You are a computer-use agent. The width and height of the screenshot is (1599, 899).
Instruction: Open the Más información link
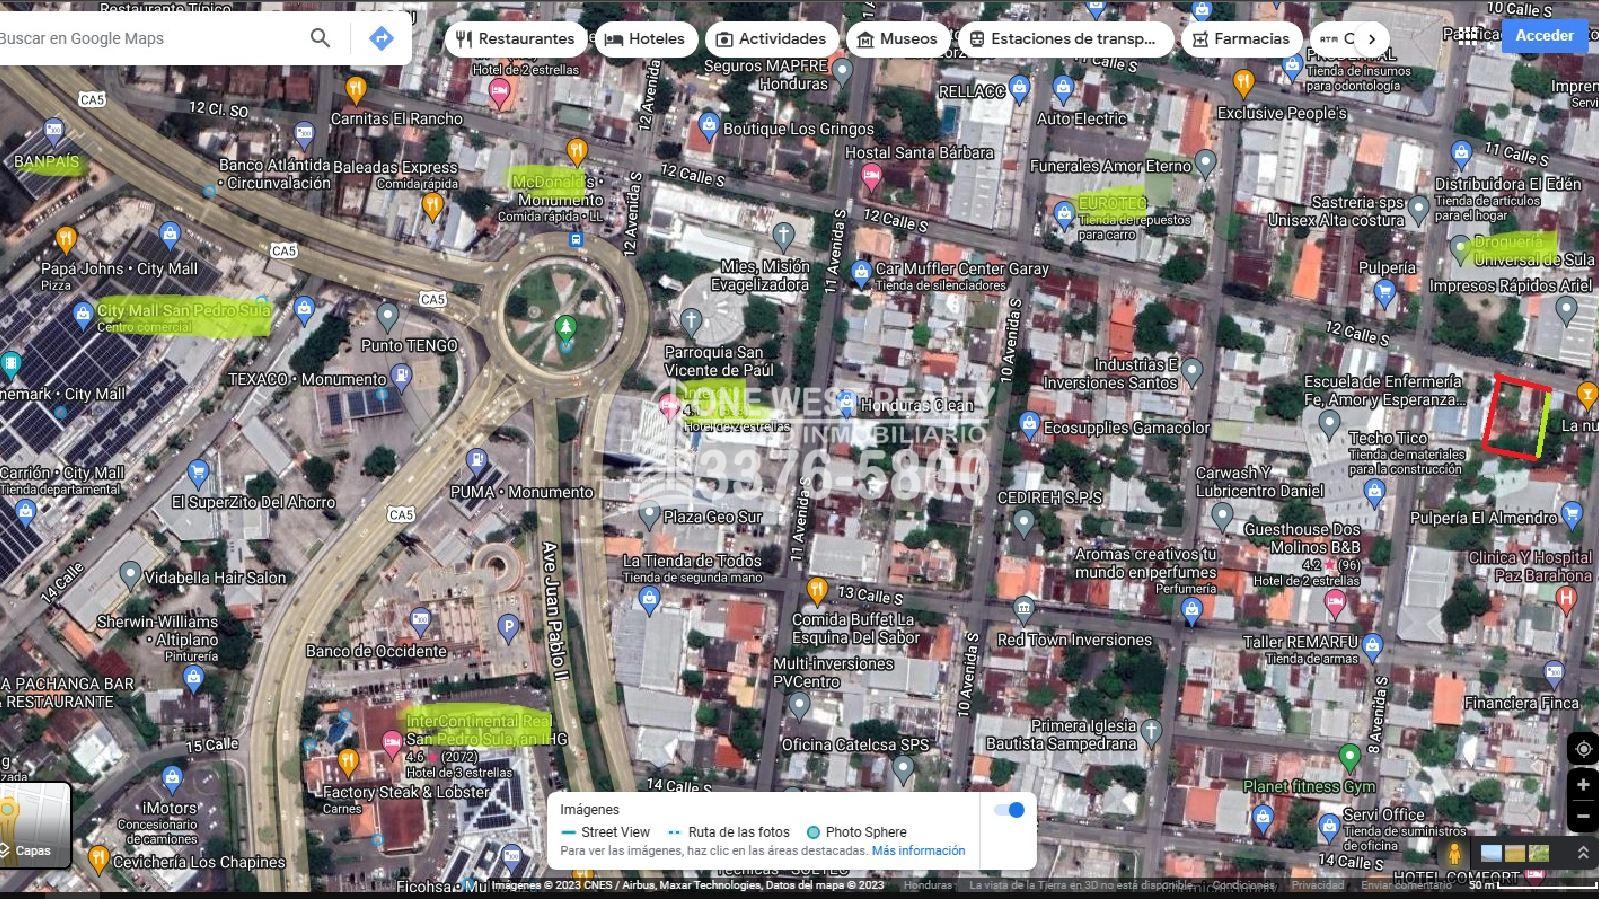(x=918, y=851)
